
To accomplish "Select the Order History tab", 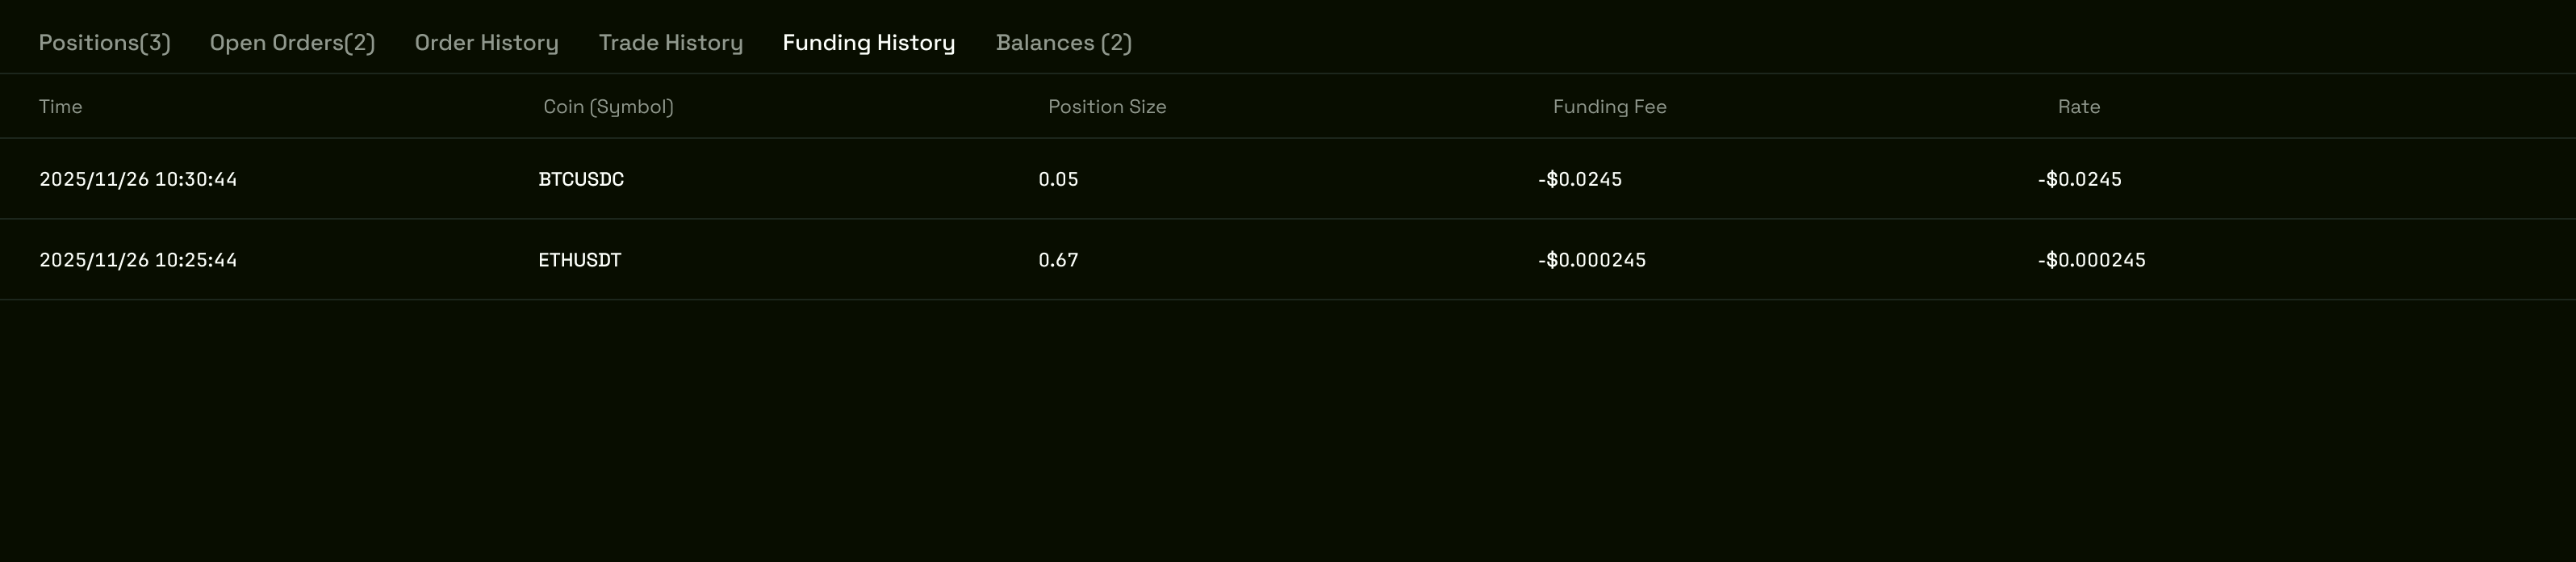I will pos(487,43).
